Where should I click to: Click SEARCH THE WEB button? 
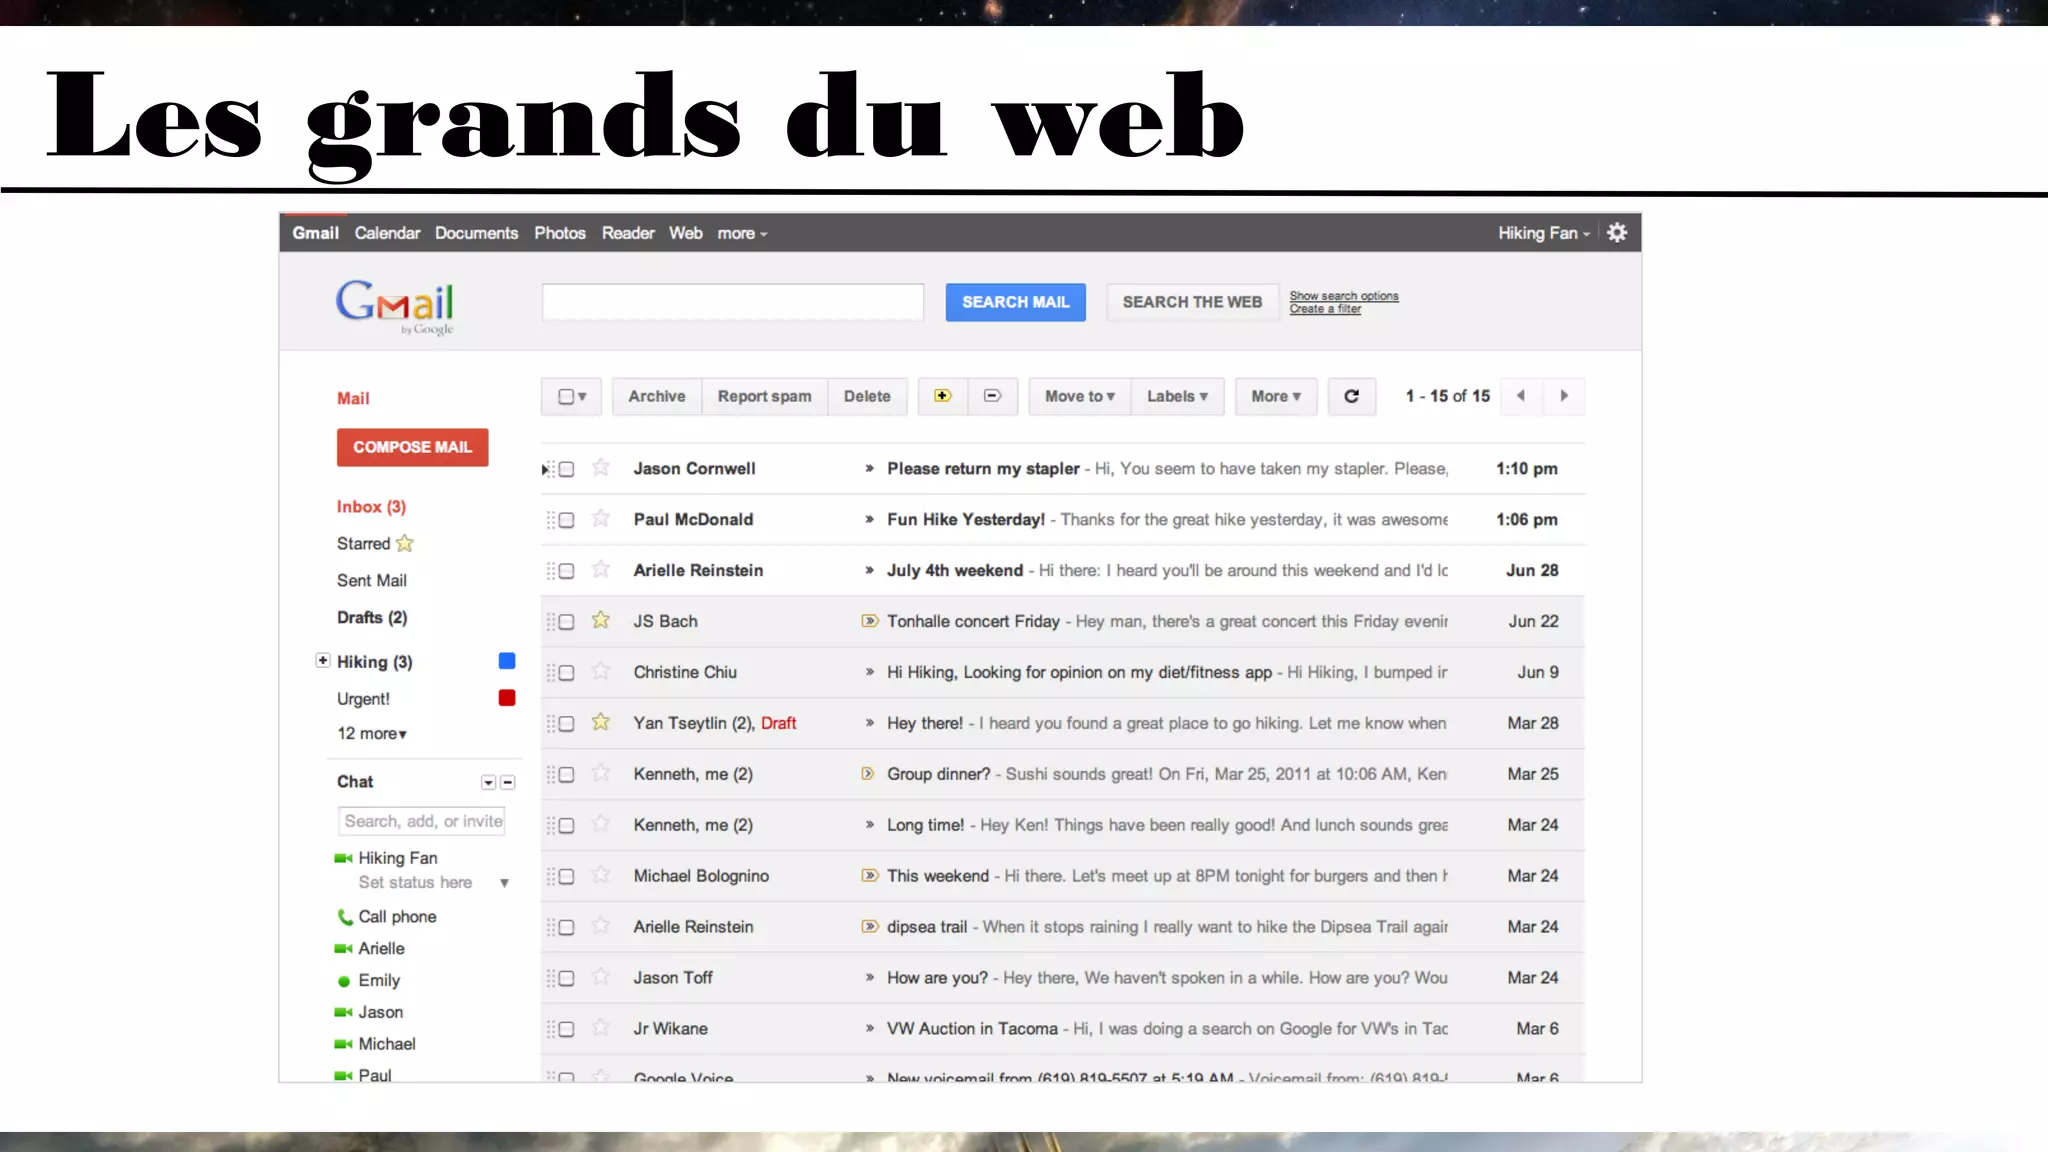1192,302
